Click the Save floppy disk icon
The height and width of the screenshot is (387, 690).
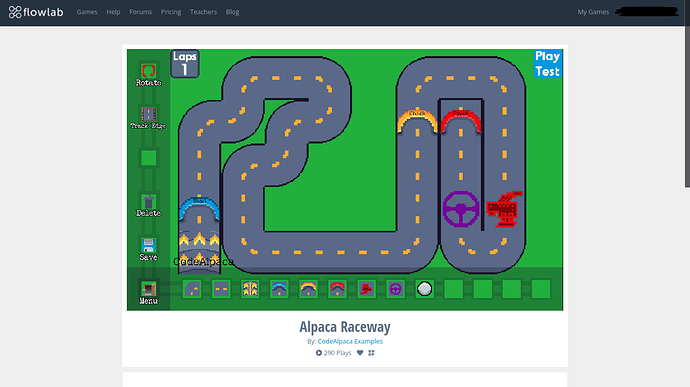point(148,245)
